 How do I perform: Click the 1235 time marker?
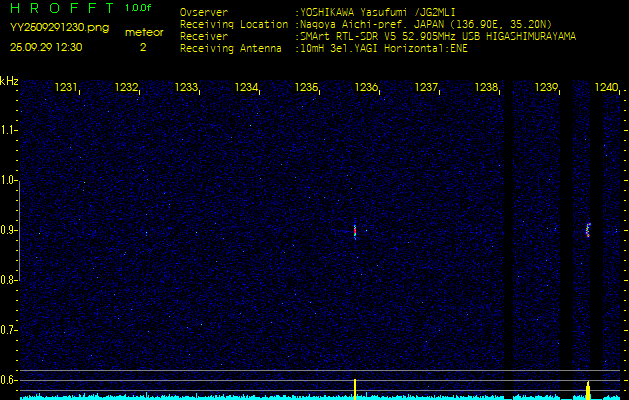pyautogui.click(x=306, y=88)
